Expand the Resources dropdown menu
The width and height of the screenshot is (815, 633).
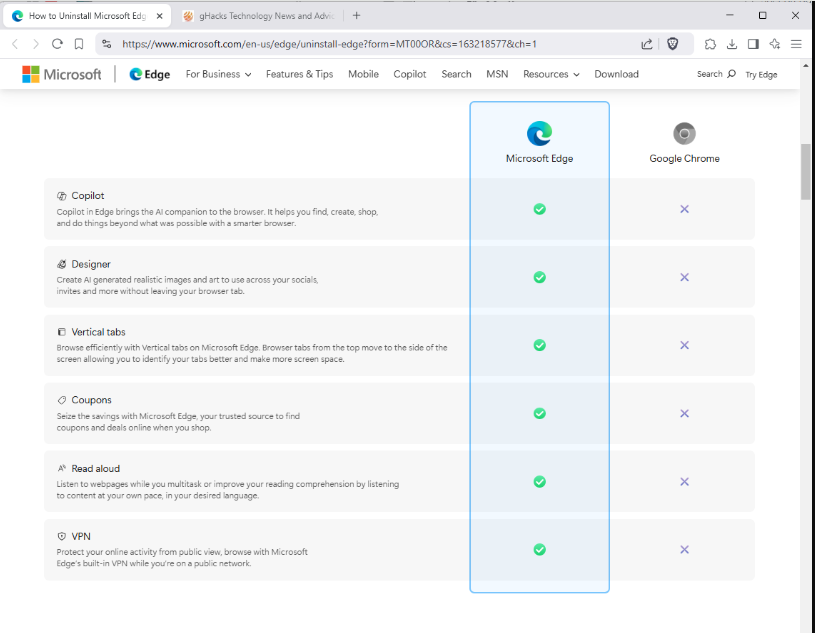[551, 74]
